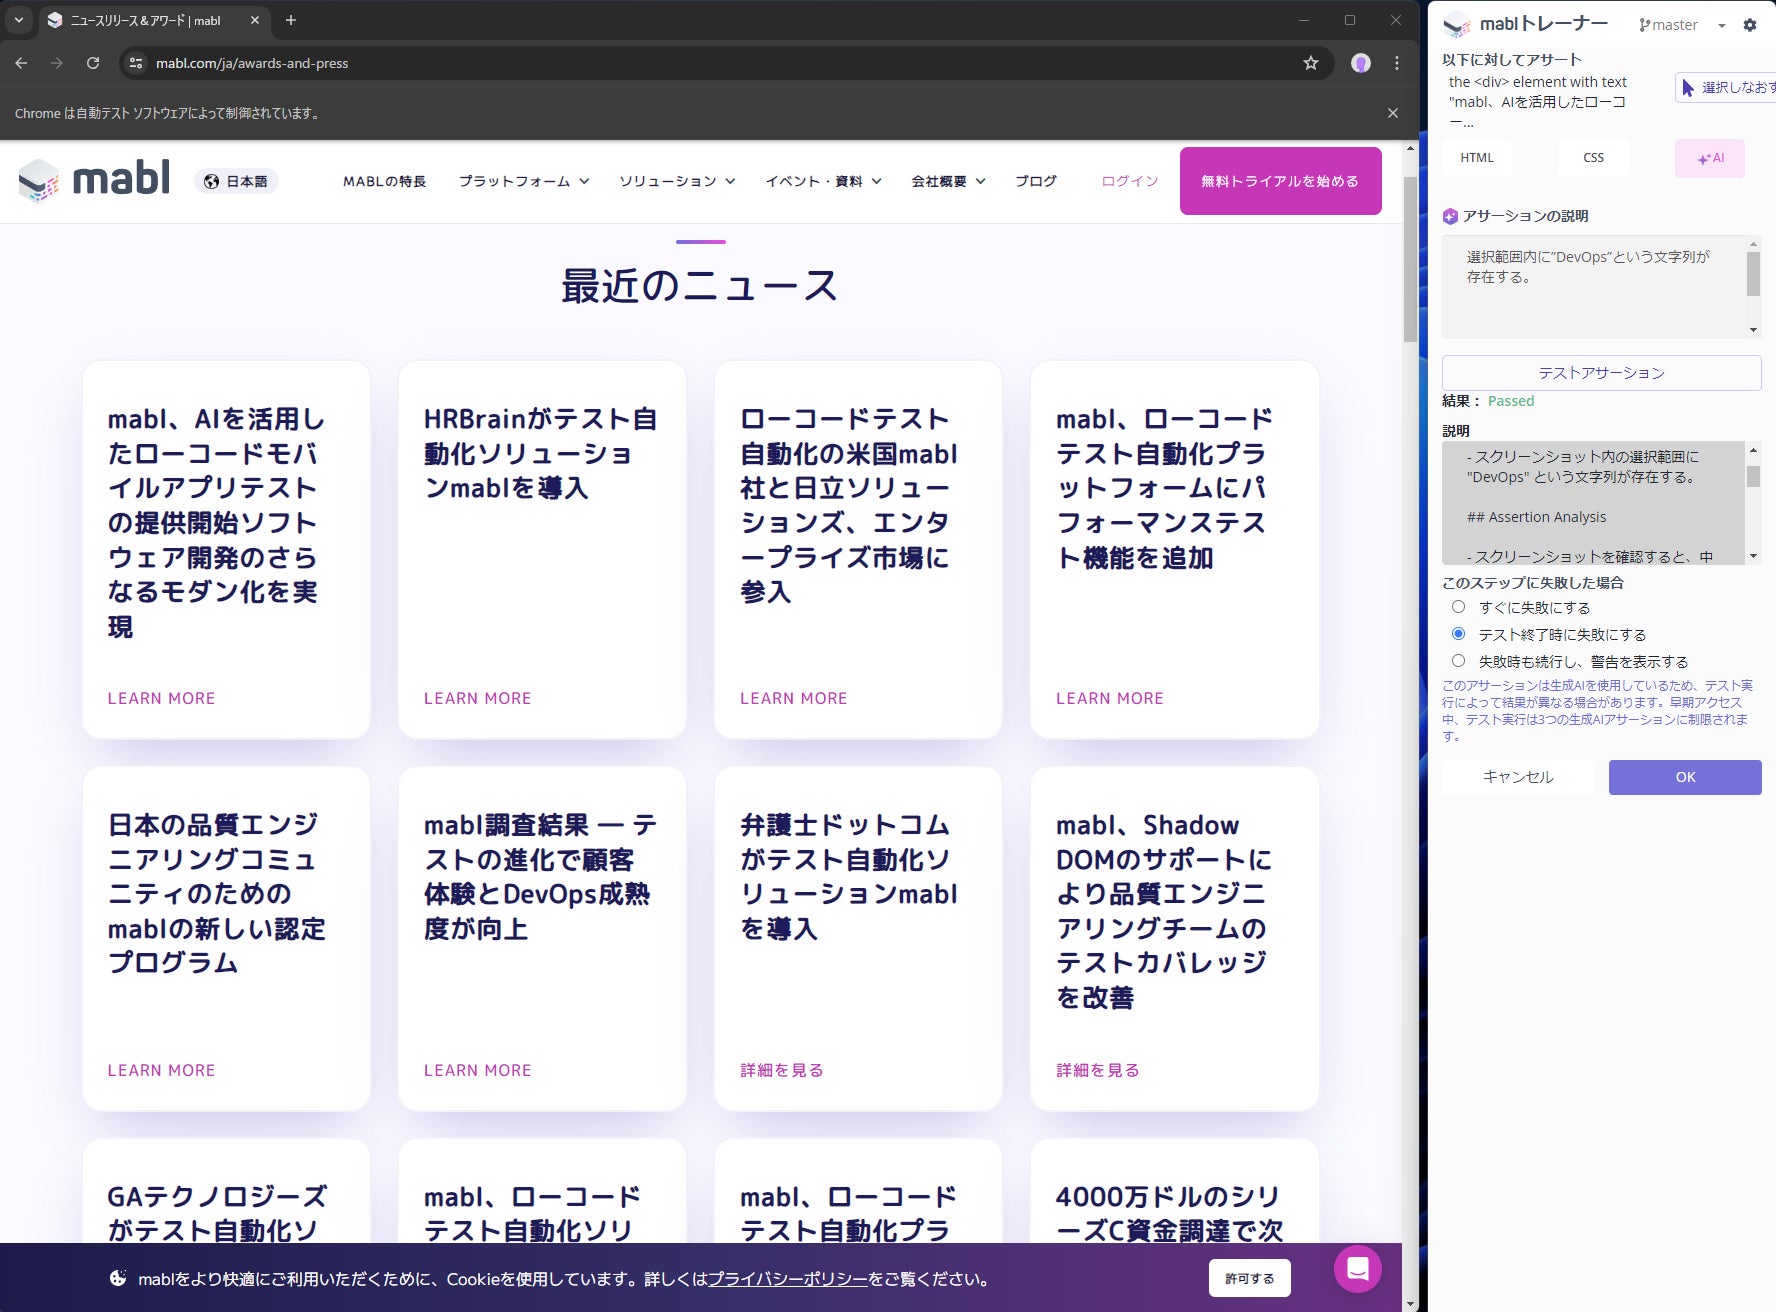Click the mabl logo in the site header
This screenshot has height=1312, width=1776.
[x=95, y=180]
